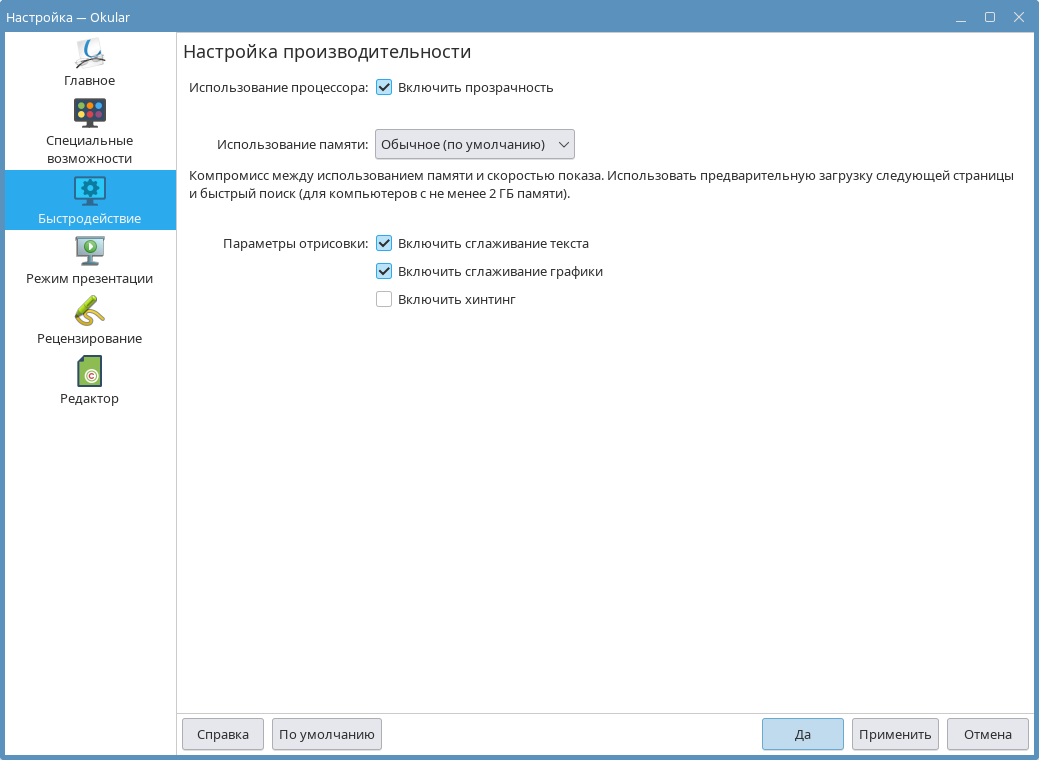Select the Рецензирование pen icon
Screen dimensions: 1039x760
(90, 310)
